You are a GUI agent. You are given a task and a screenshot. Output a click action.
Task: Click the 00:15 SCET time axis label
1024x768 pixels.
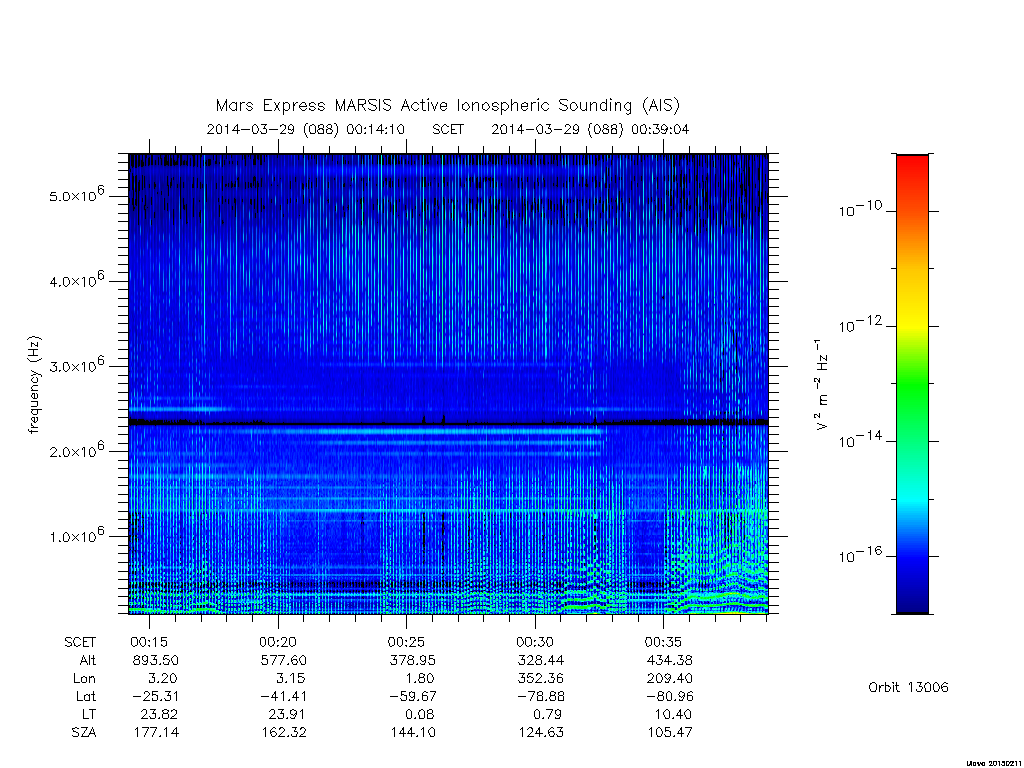(149, 642)
